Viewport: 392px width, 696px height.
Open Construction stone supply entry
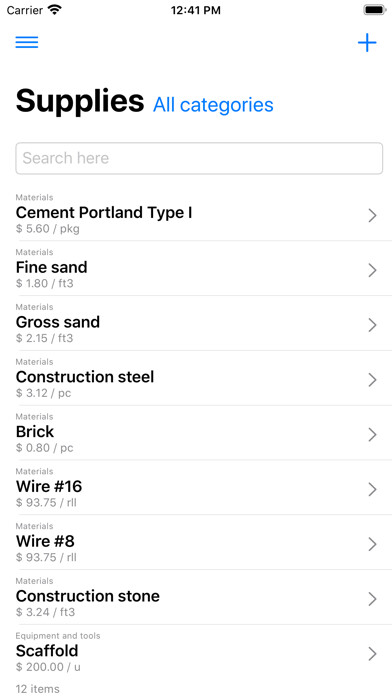196,597
